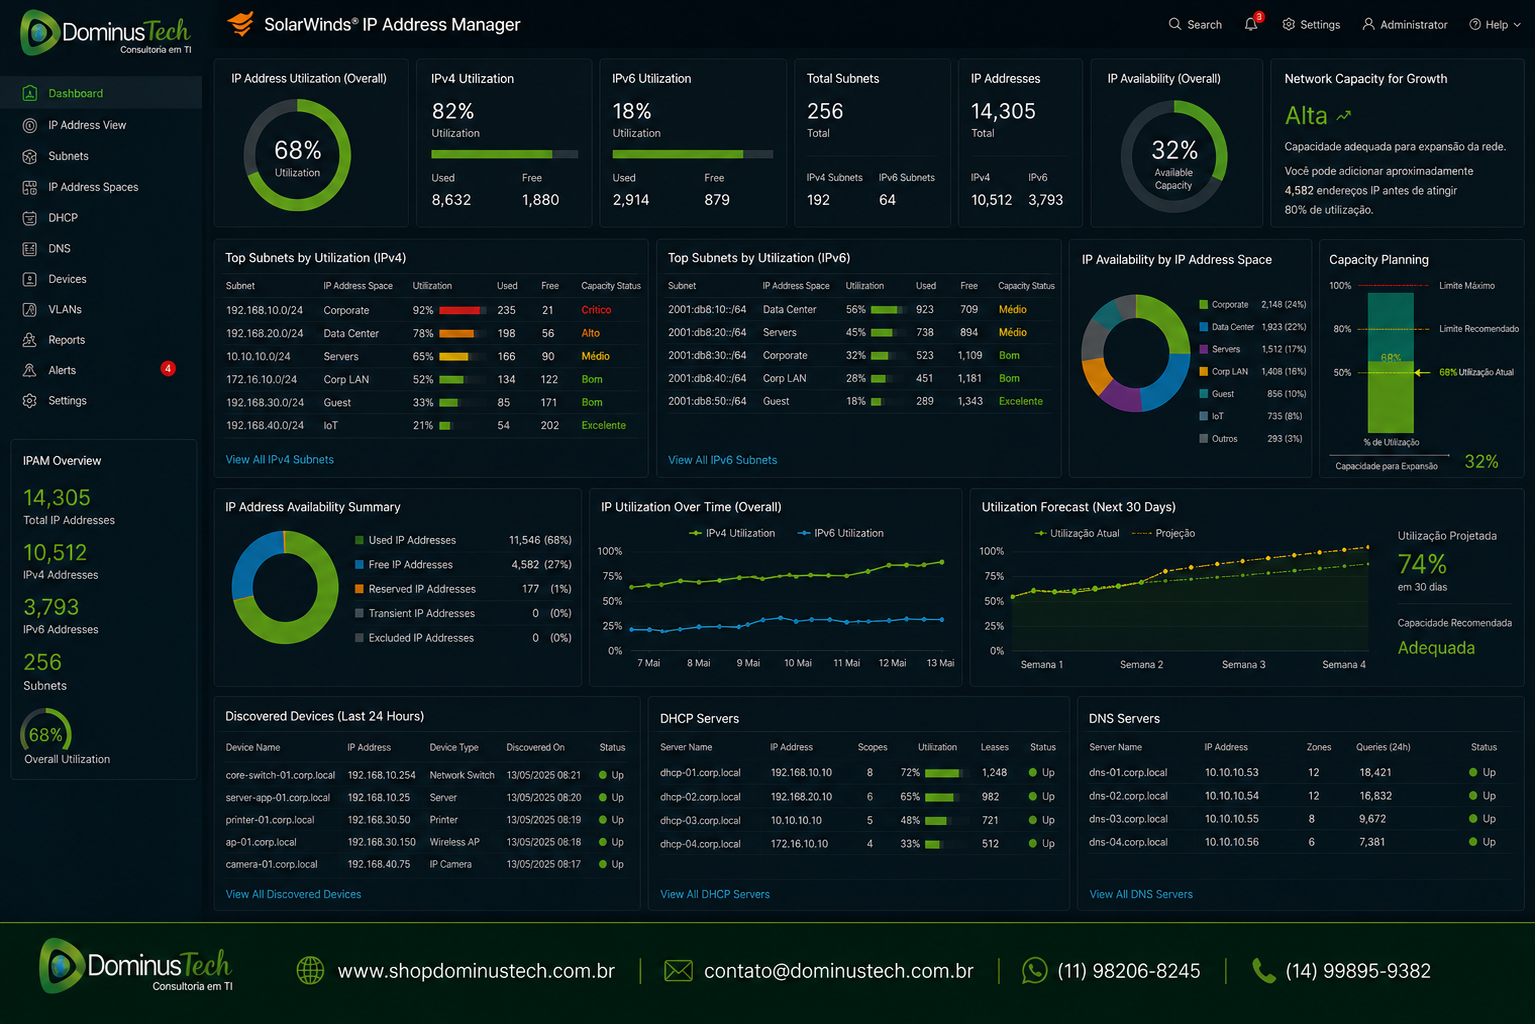1535x1024 pixels.
Task: Select the VLANs sidebar icon
Action: click(x=30, y=309)
